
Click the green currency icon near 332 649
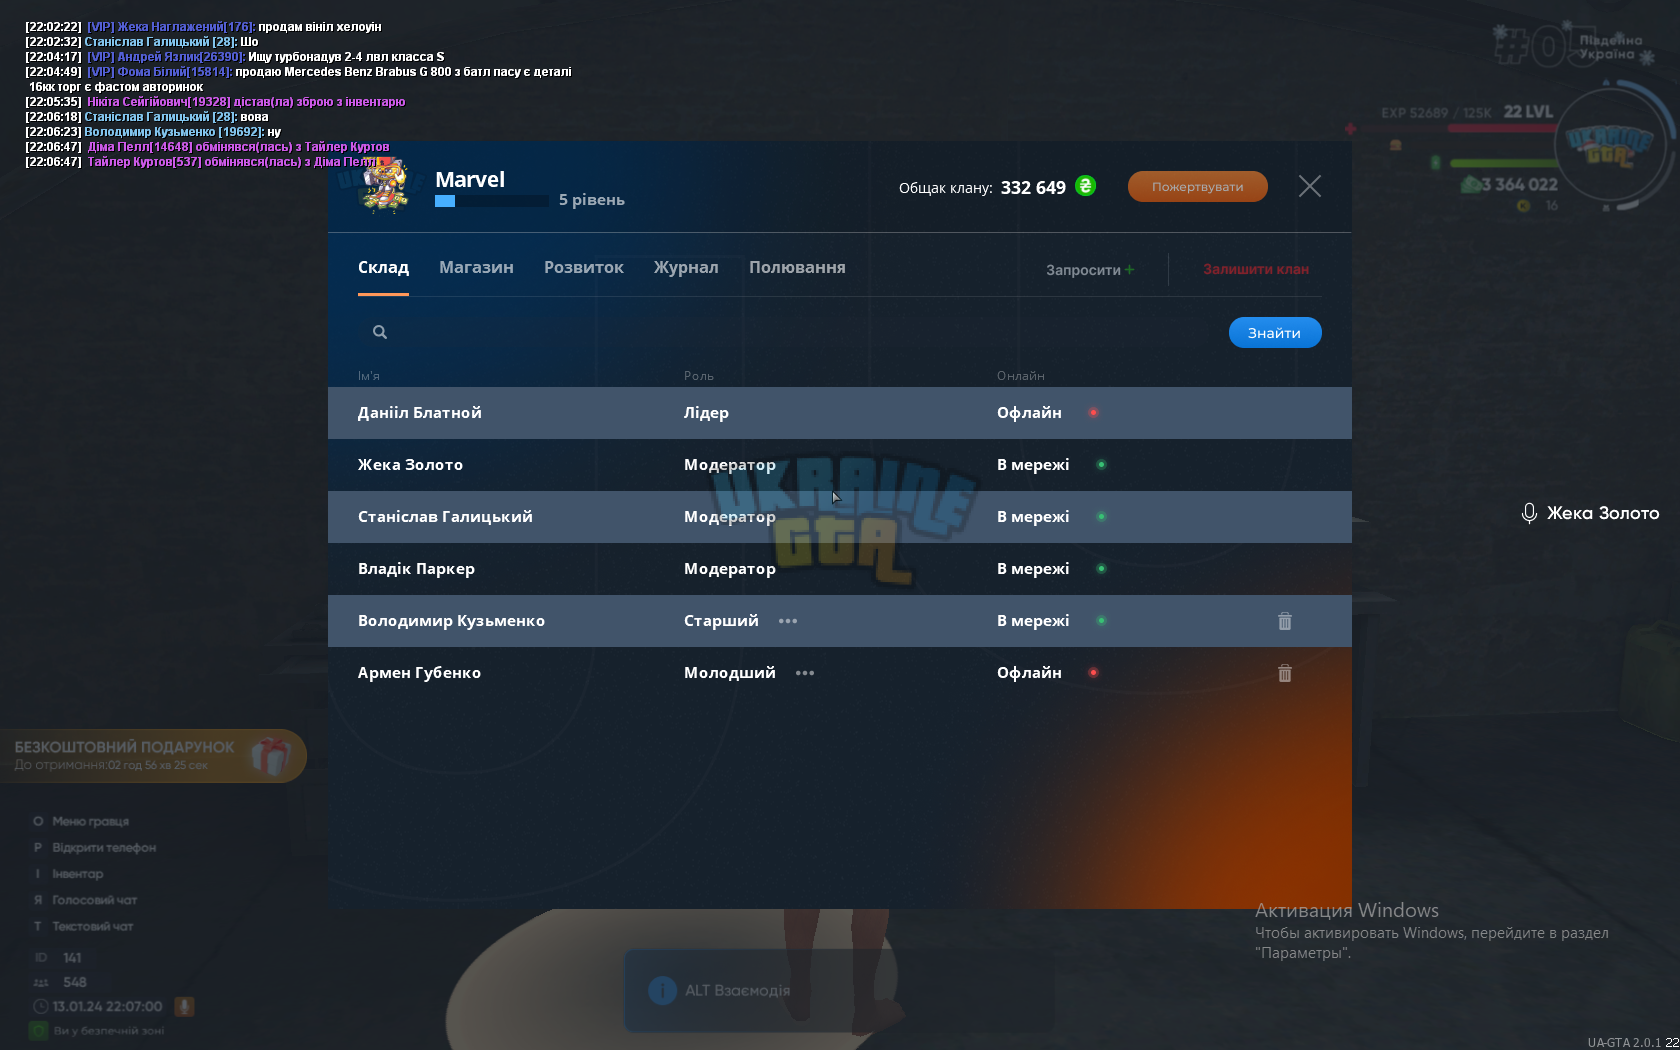[x=1086, y=186]
